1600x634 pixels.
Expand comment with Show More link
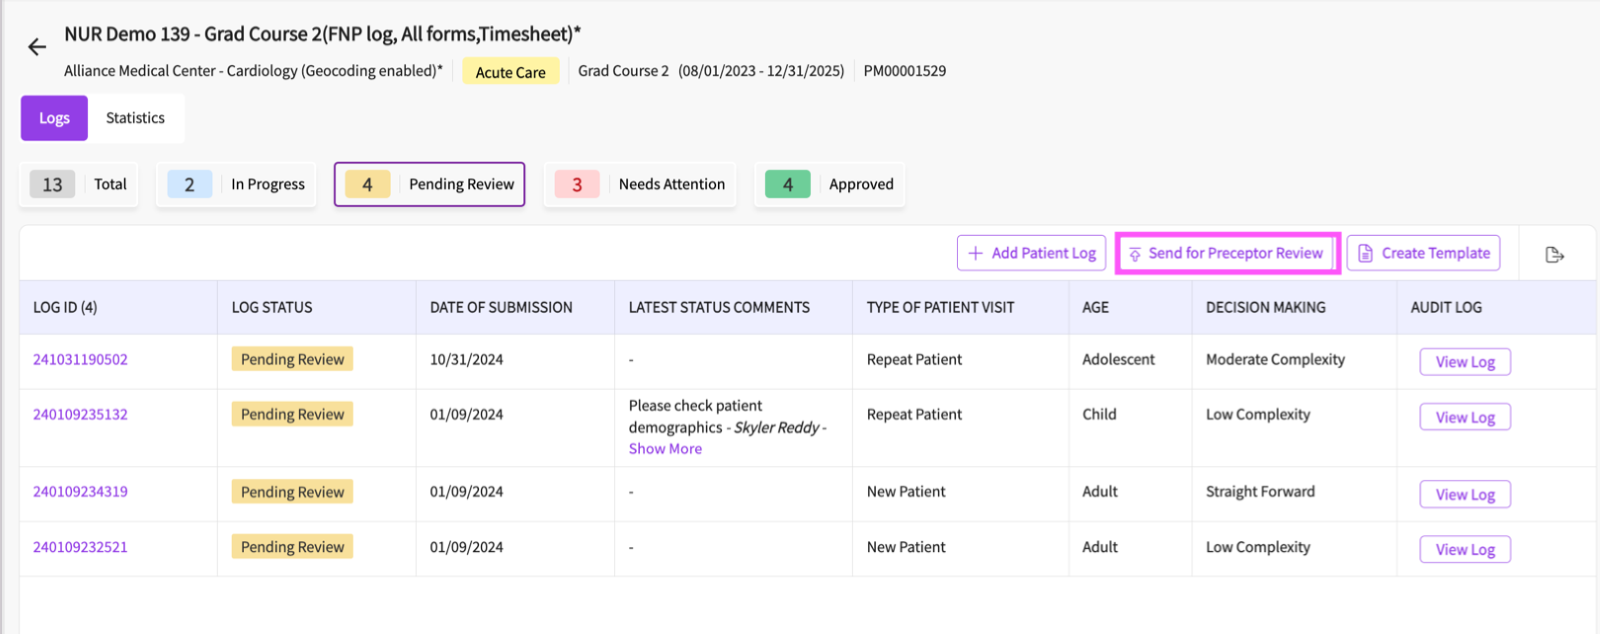(x=665, y=449)
